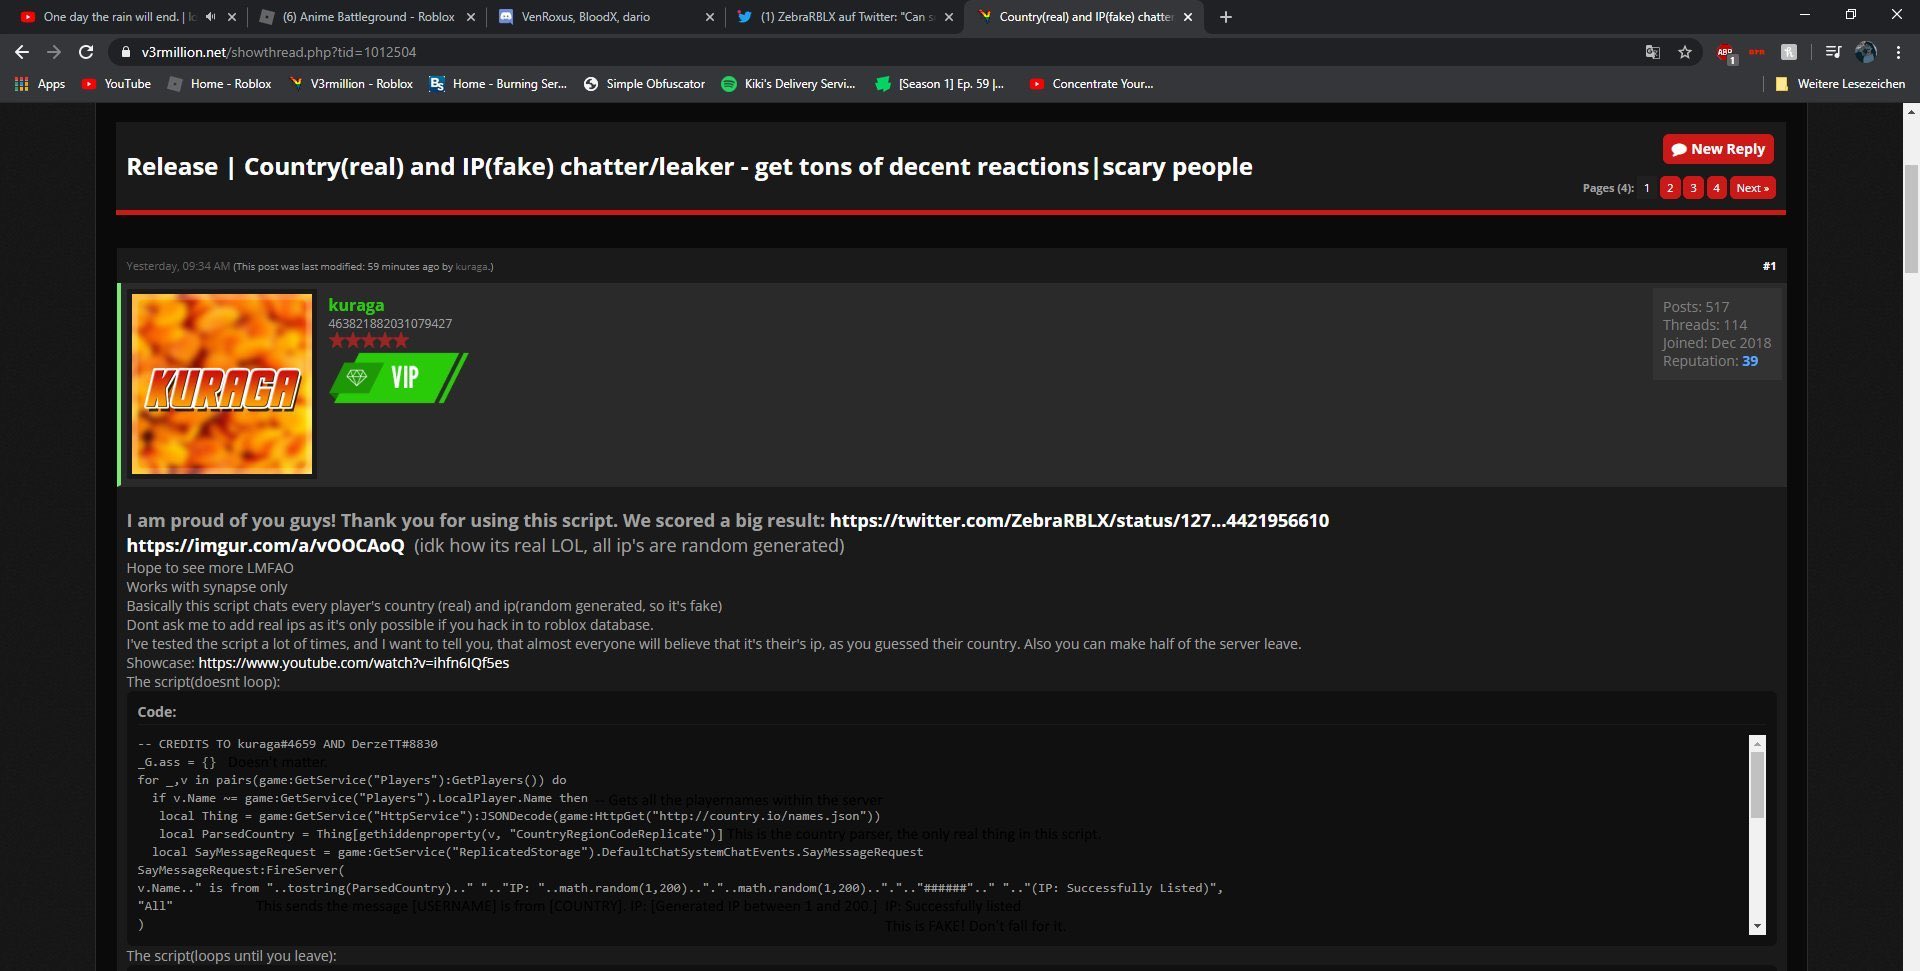Open the Chrome three-dot menu
This screenshot has width=1920, height=971.
pos(1898,52)
